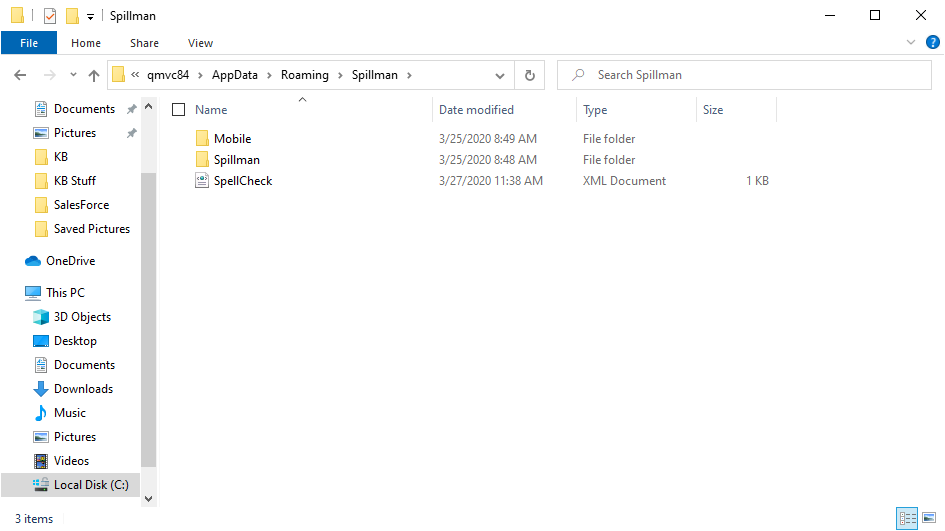Tick the select-all items checkbox
This screenshot has height=531, width=945.
coord(178,109)
